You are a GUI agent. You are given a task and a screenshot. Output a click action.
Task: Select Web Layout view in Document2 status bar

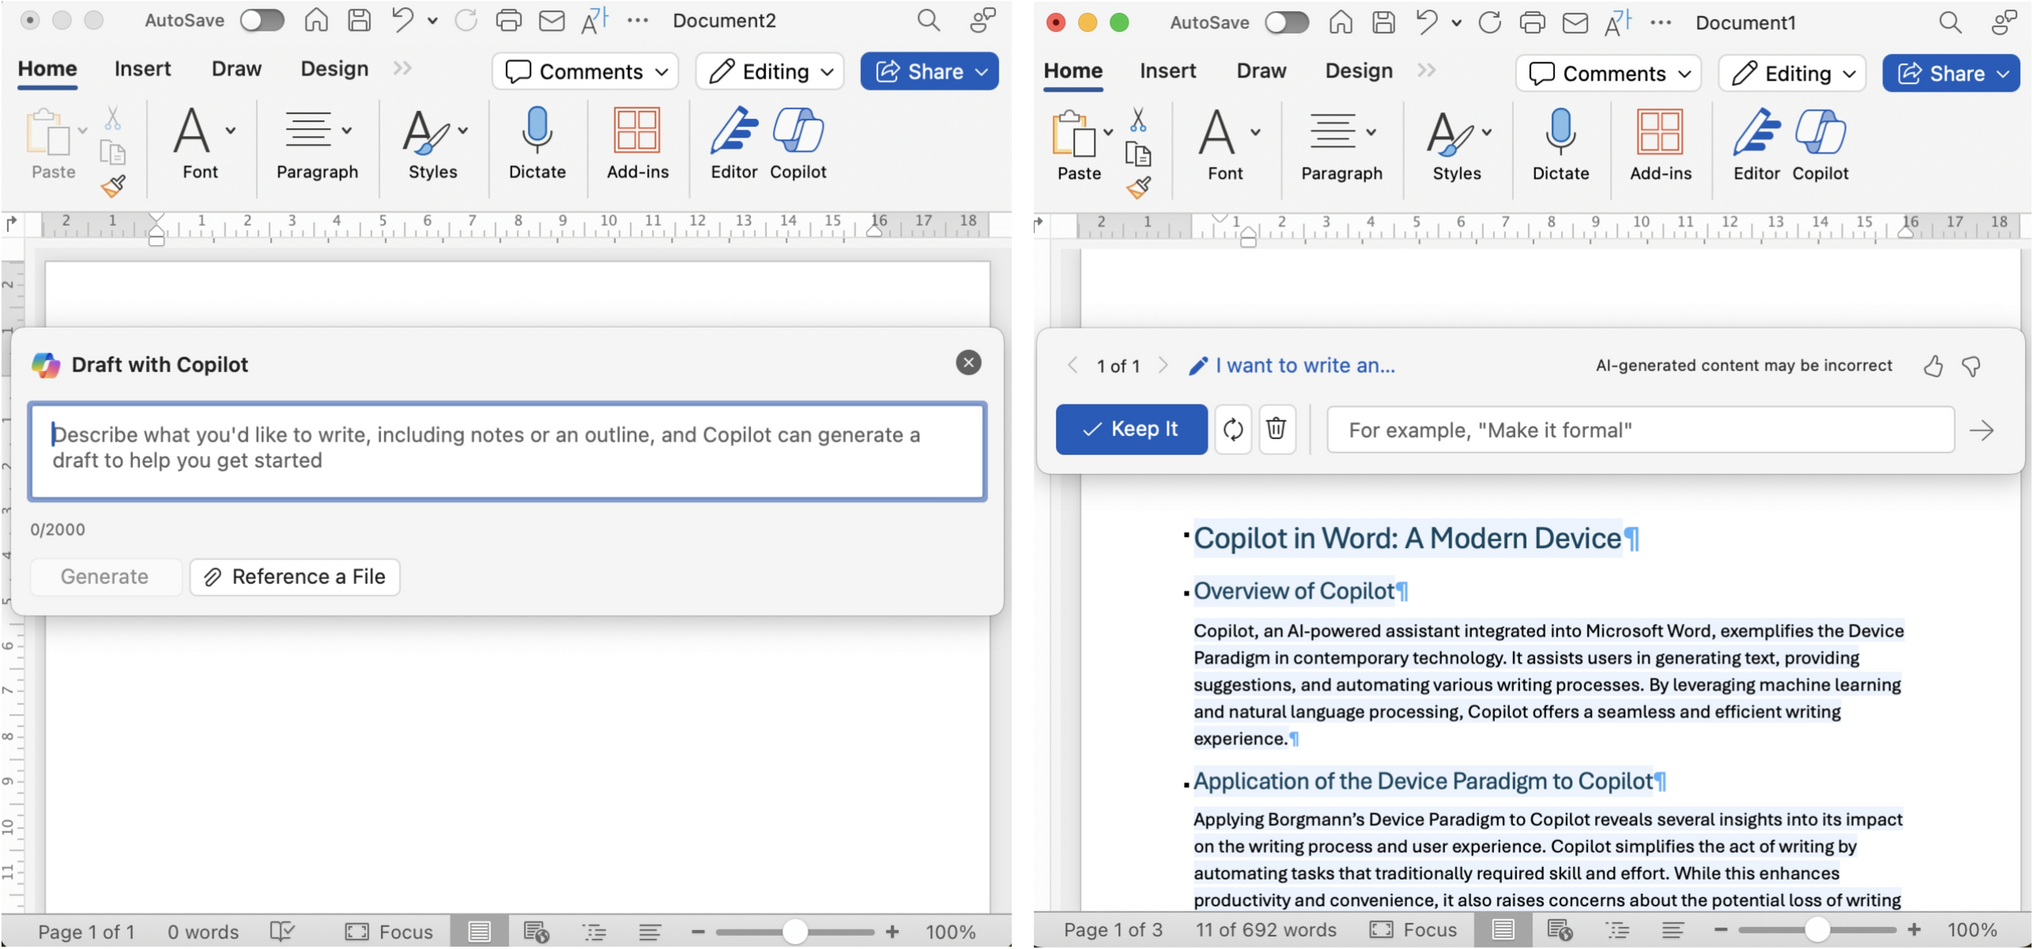click(536, 932)
